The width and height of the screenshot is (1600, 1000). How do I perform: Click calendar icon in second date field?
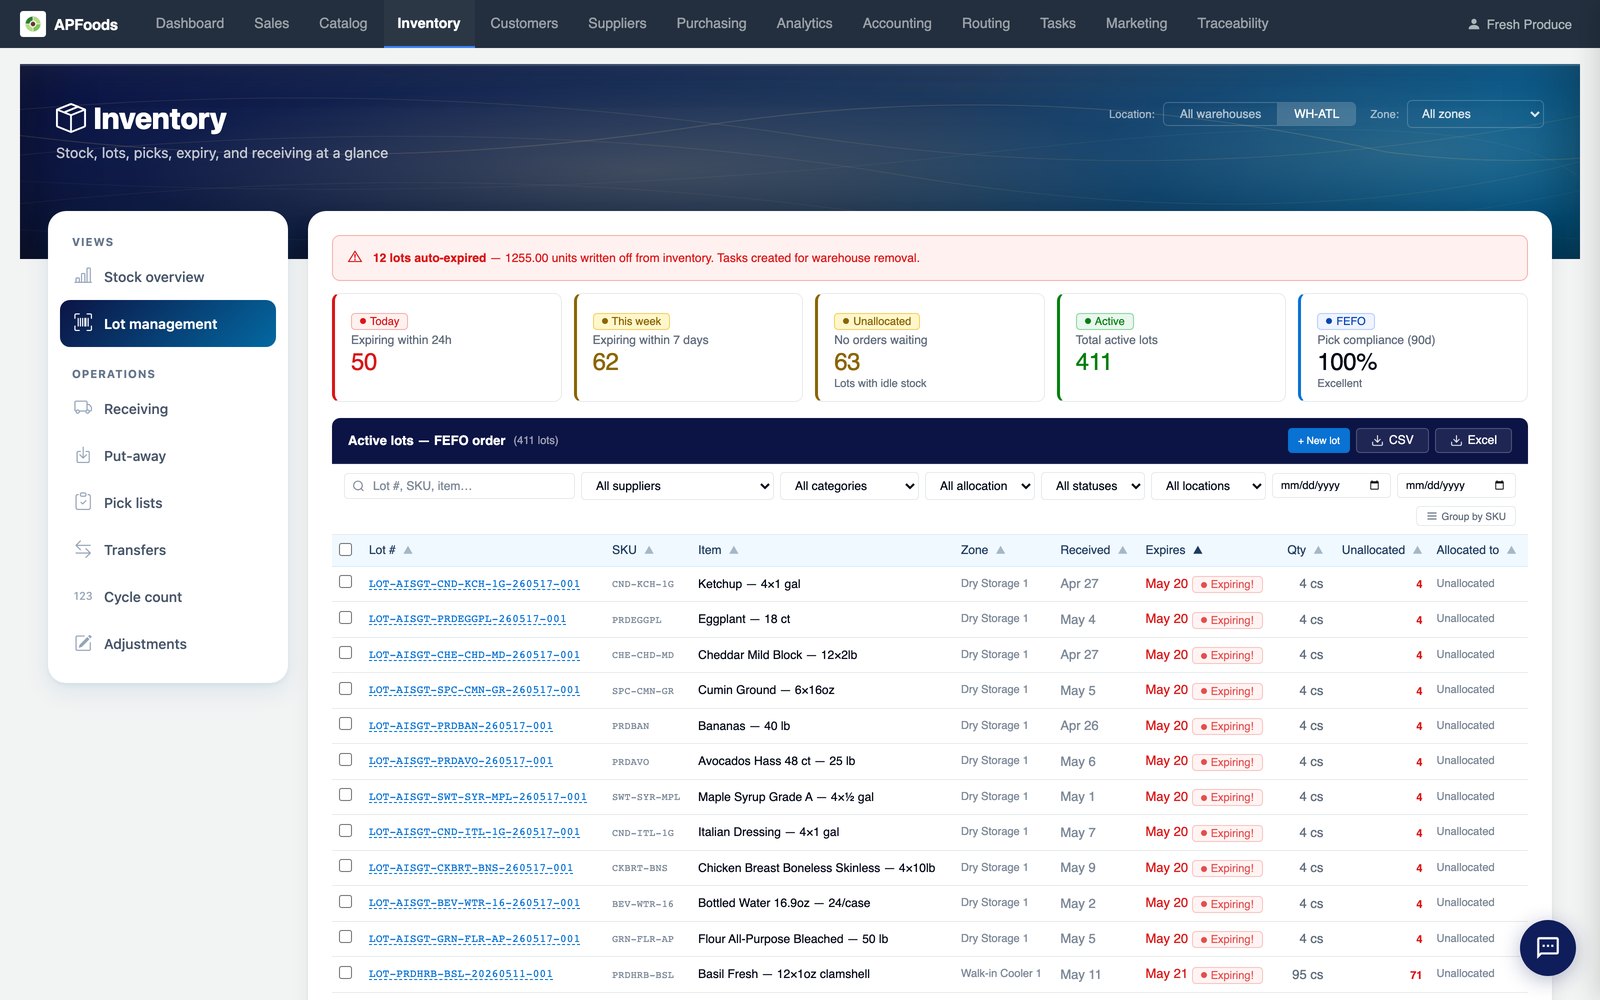point(1499,486)
